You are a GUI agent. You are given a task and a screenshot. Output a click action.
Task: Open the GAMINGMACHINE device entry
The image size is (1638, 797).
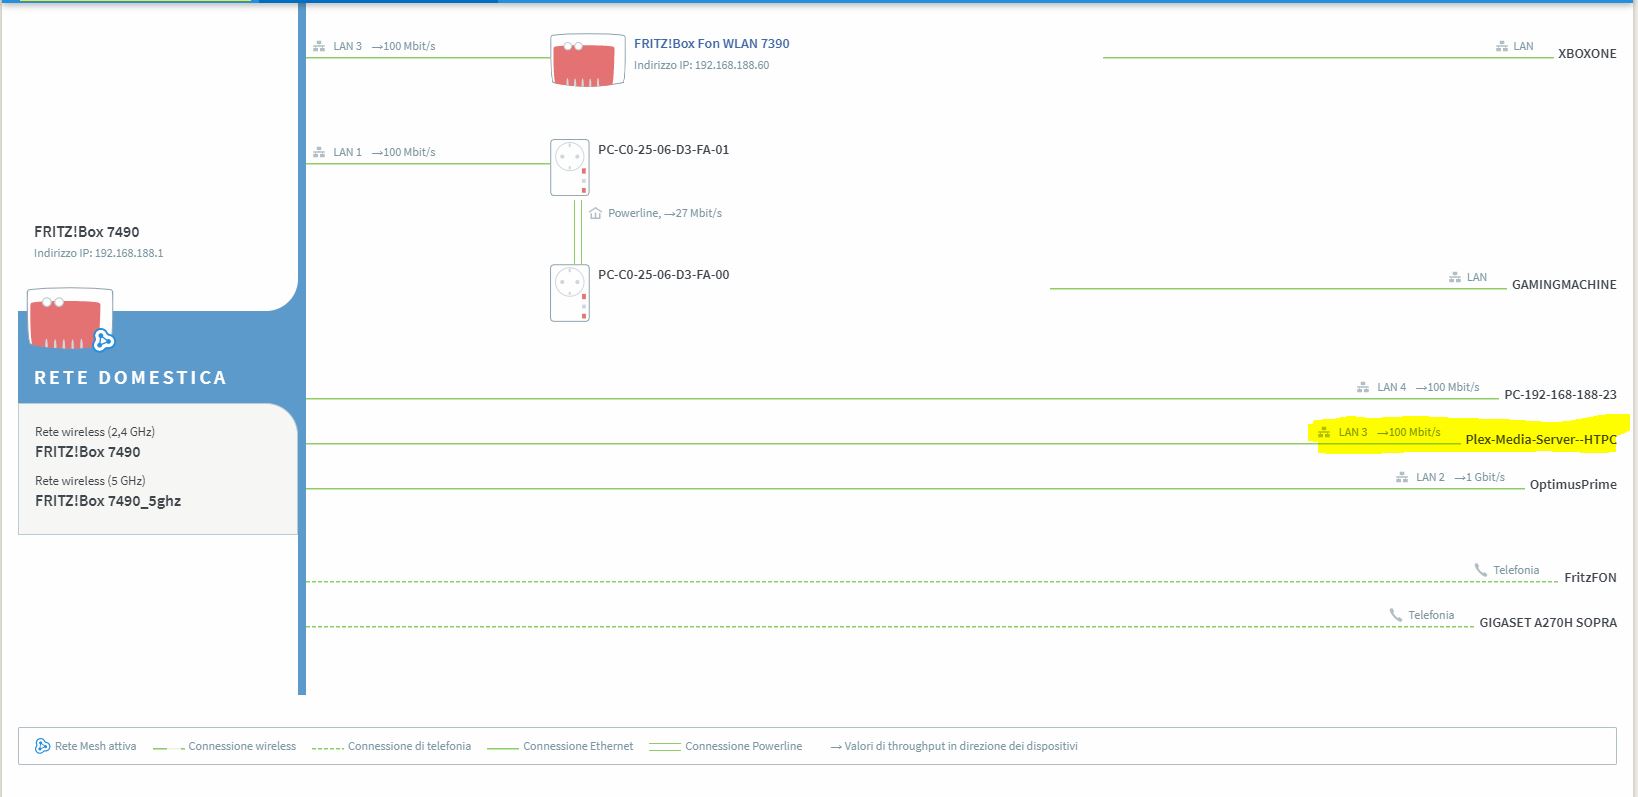[1564, 285]
